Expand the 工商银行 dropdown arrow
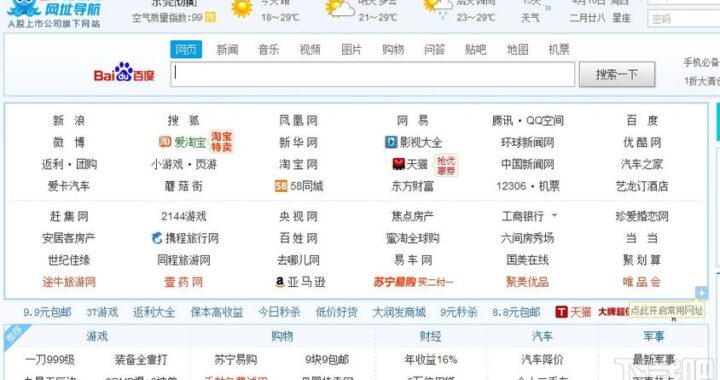The width and height of the screenshot is (720, 380). pyautogui.click(x=554, y=215)
